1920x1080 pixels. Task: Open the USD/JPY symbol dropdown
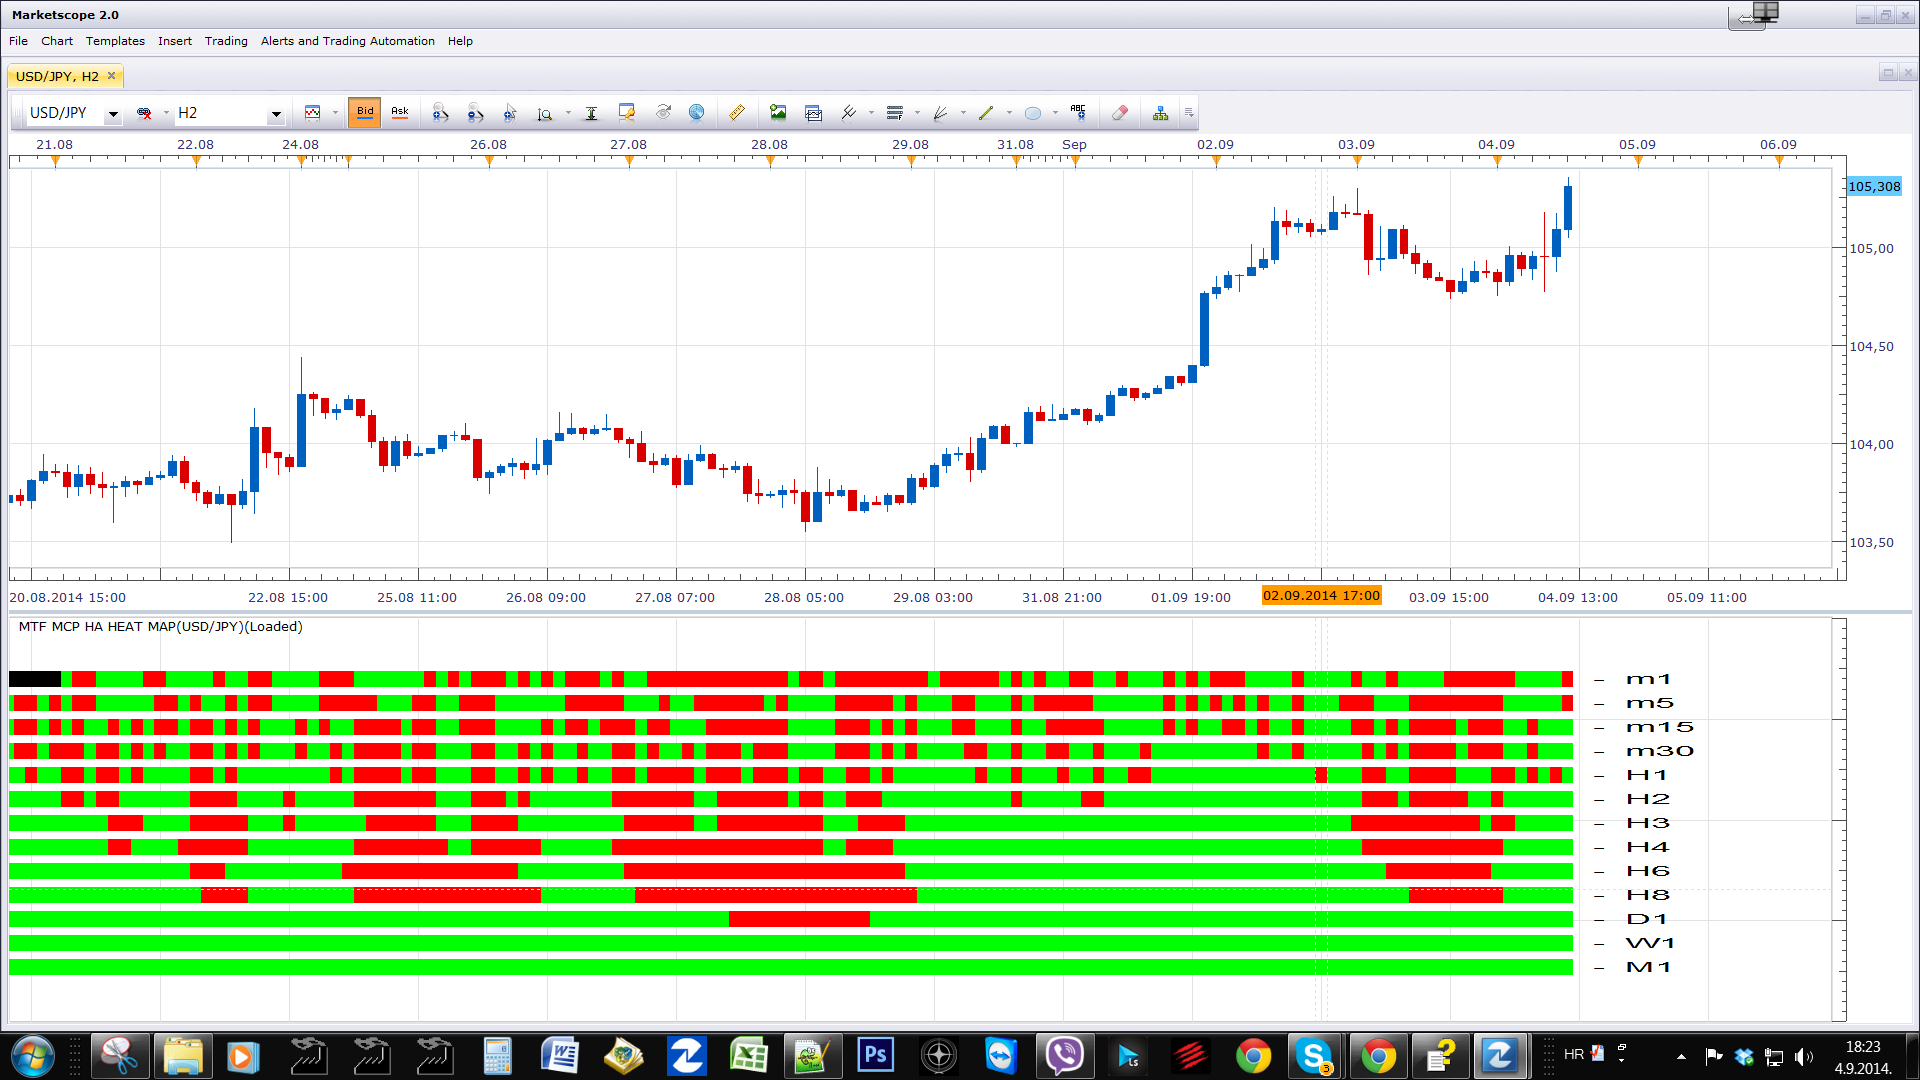coord(113,114)
